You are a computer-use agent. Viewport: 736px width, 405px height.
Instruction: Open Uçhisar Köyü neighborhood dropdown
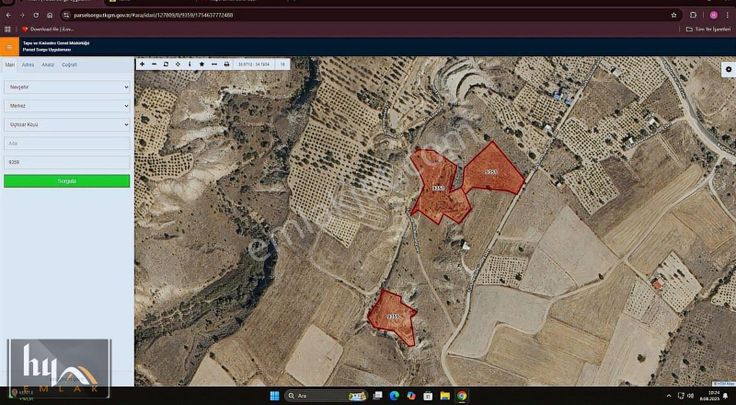click(67, 124)
